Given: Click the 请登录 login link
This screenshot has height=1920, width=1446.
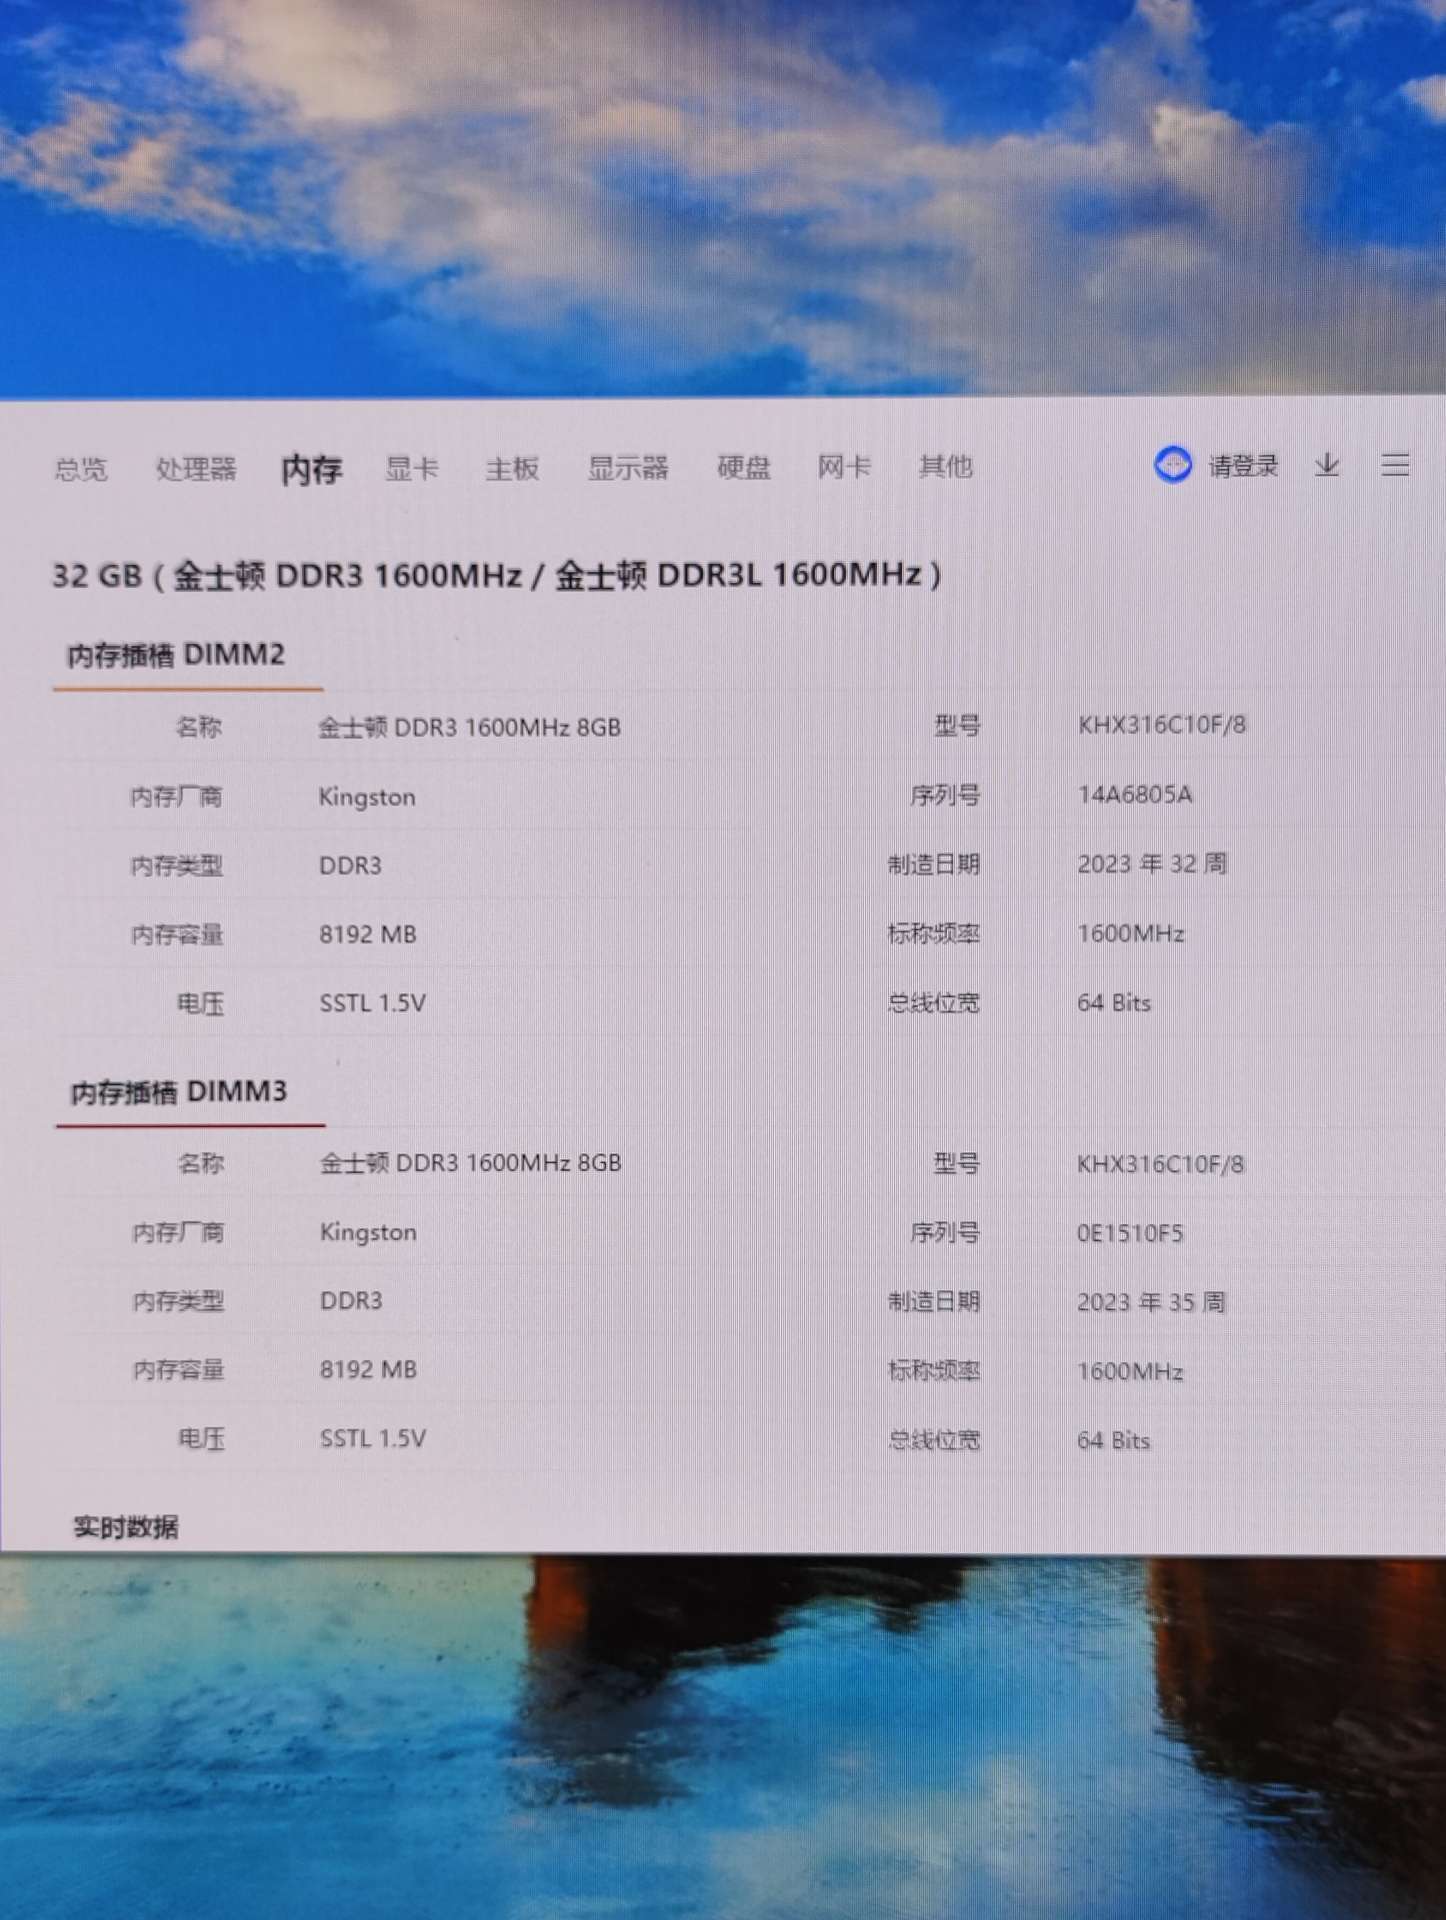Looking at the screenshot, I should [1244, 466].
